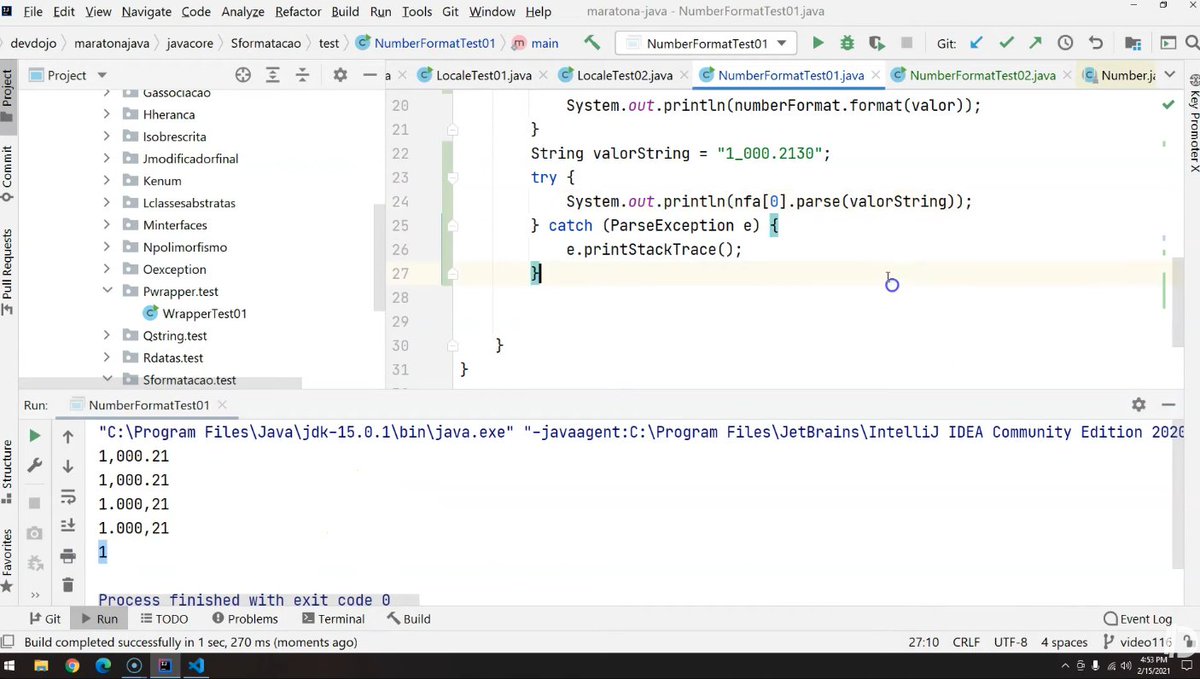Image resolution: width=1200 pixels, height=679 pixels.
Task: Click the Print icon in Run panel
Action: point(68,556)
